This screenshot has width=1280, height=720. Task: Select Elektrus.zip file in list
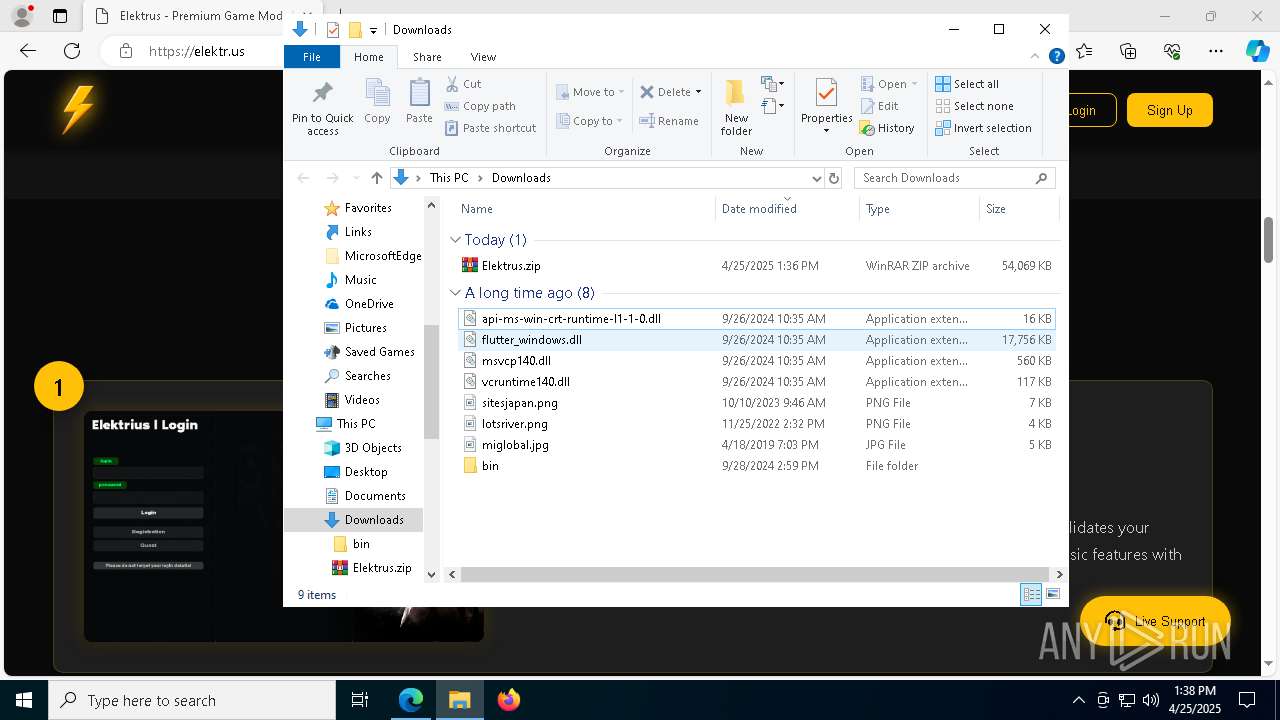pos(757,266)
